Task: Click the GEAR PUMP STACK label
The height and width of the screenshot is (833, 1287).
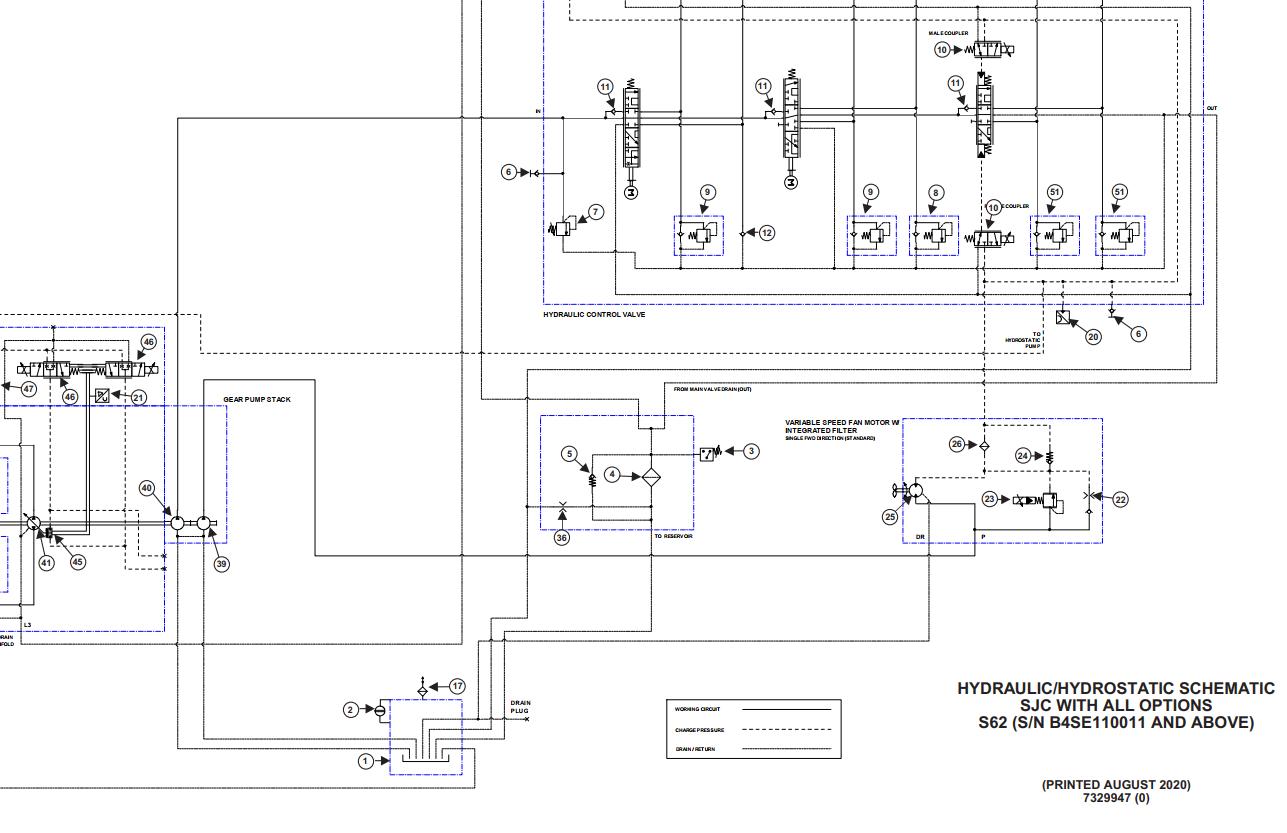Action: point(257,399)
